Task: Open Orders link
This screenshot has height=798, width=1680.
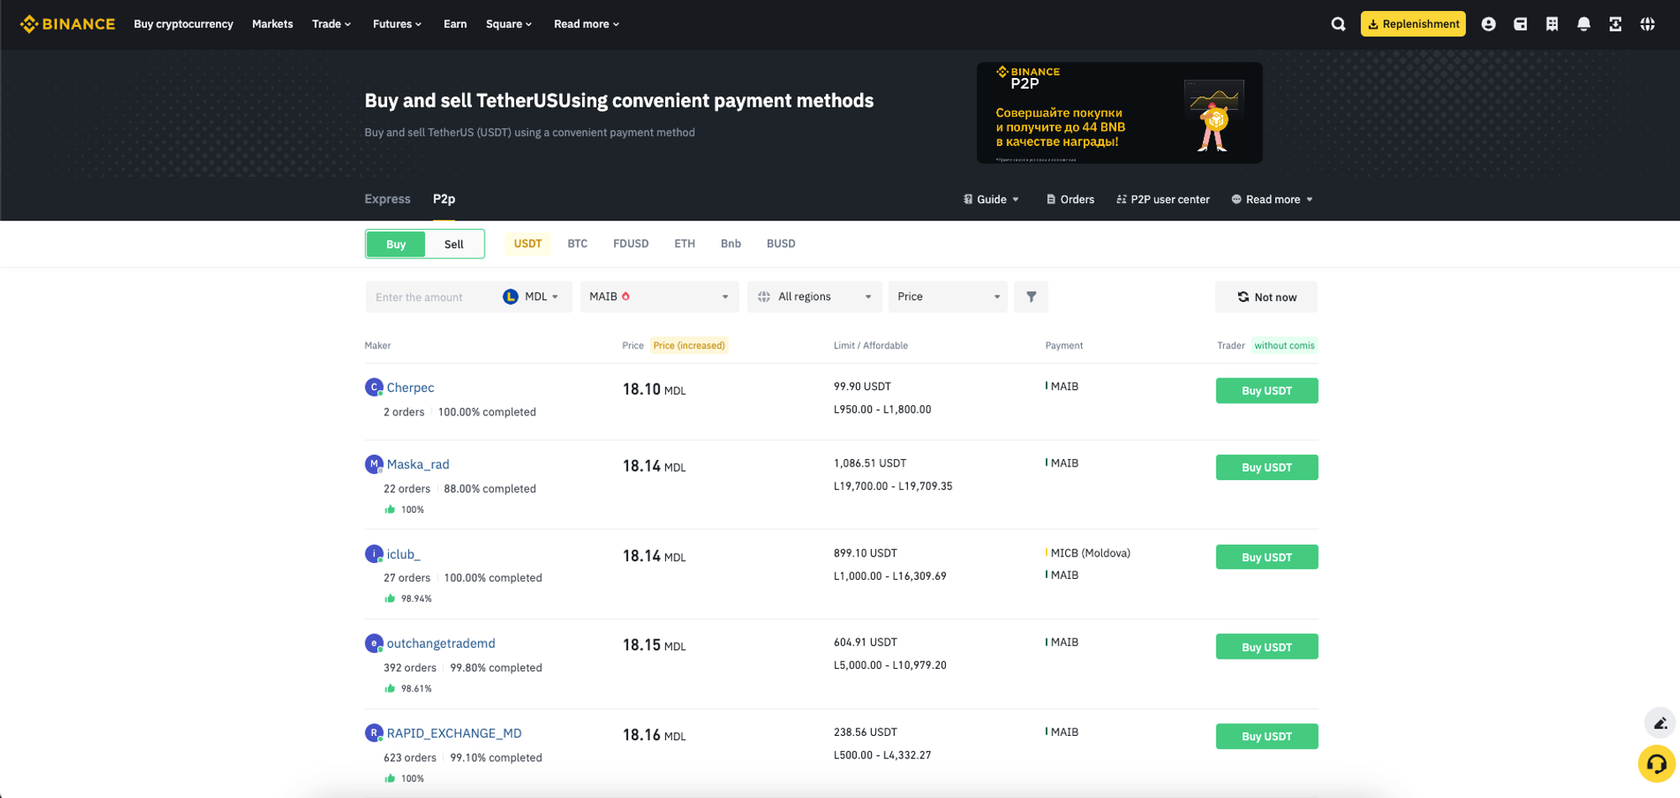Action: [x=1070, y=200]
